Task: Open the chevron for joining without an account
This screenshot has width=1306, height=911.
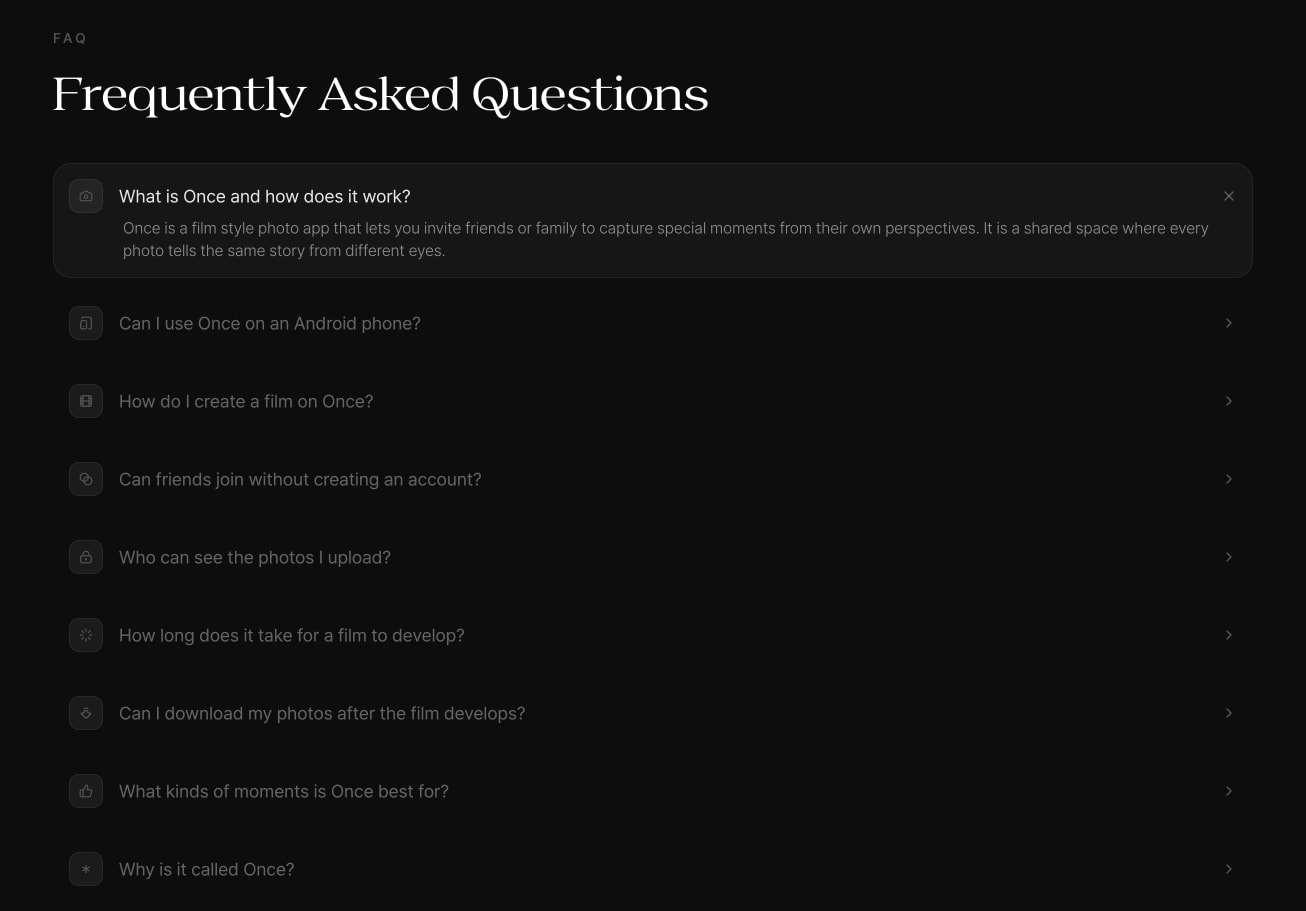Action: tap(1229, 479)
